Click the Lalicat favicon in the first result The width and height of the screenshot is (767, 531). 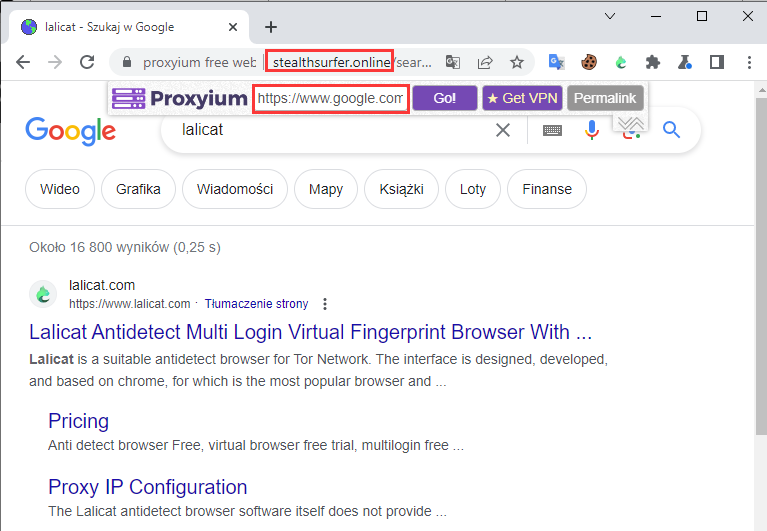43,294
